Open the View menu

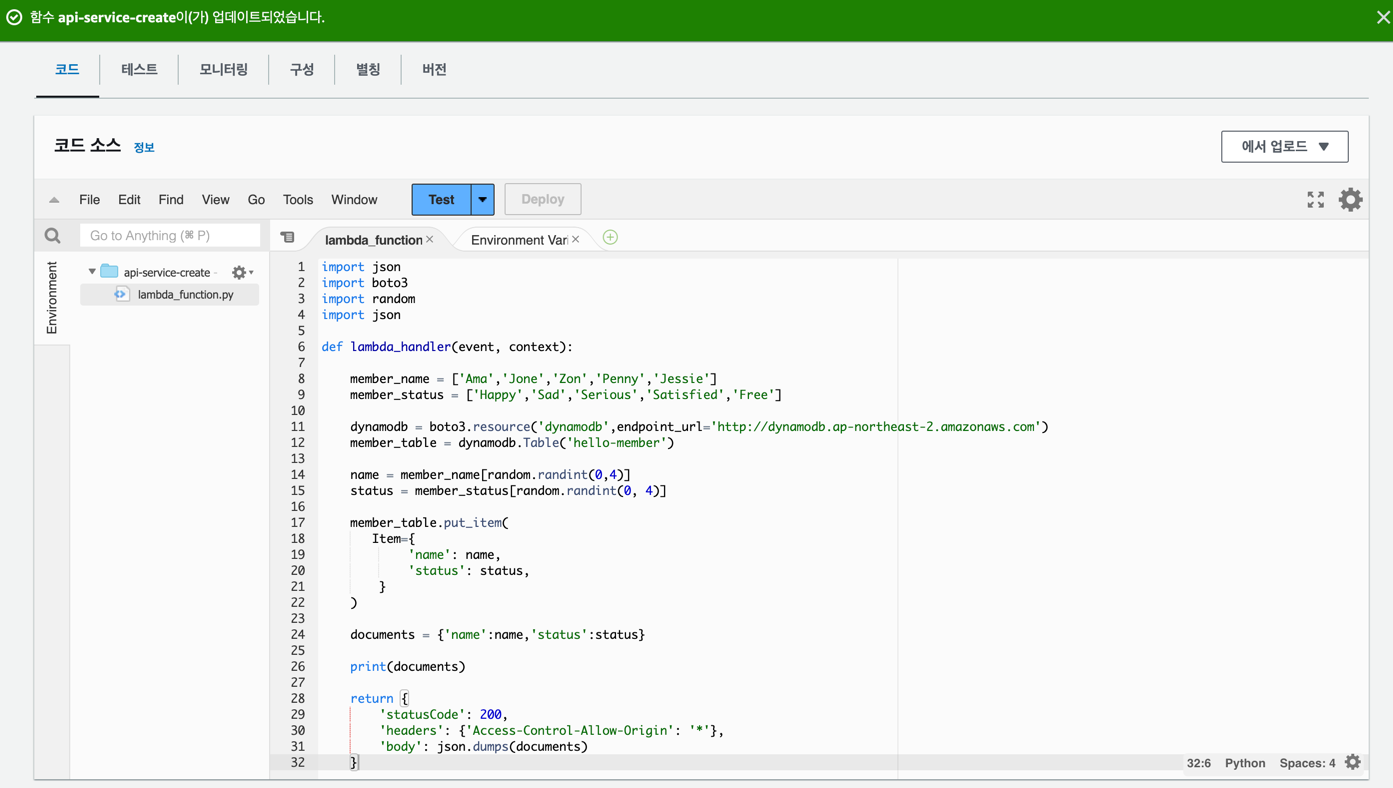click(x=215, y=200)
